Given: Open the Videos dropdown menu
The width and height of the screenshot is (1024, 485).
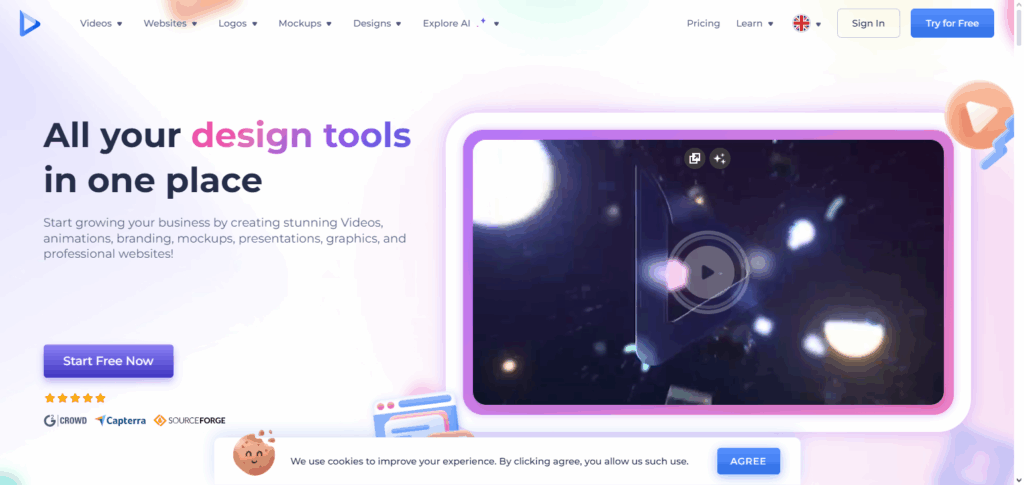Looking at the screenshot, I should pos(101,23).
